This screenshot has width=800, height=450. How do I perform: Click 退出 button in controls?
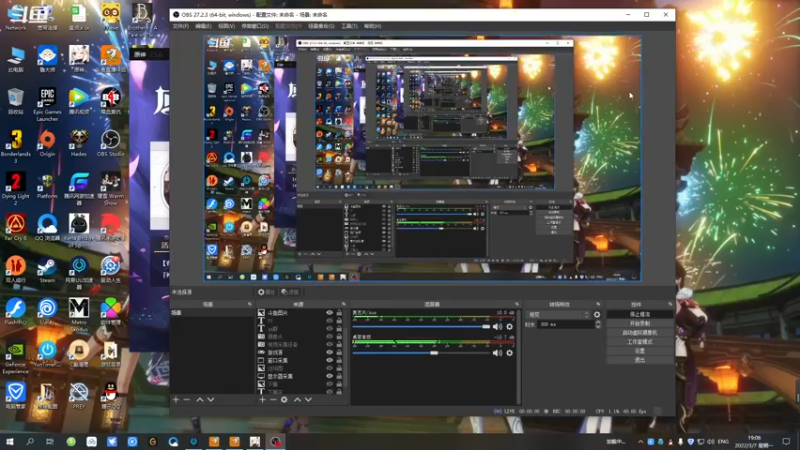640,360
